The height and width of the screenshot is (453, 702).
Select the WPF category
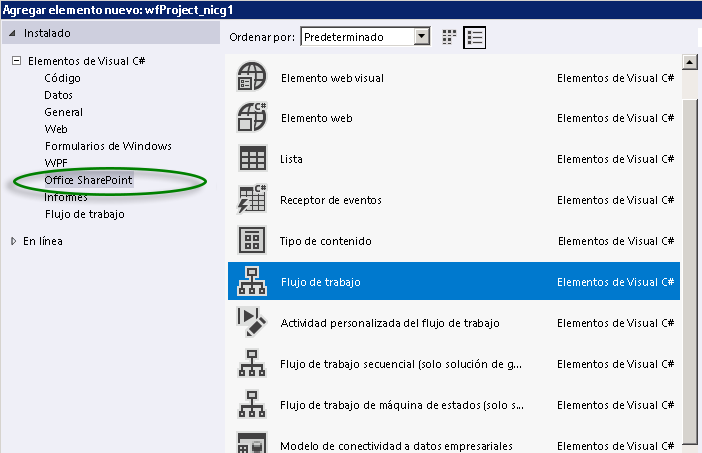click(56, 163)
